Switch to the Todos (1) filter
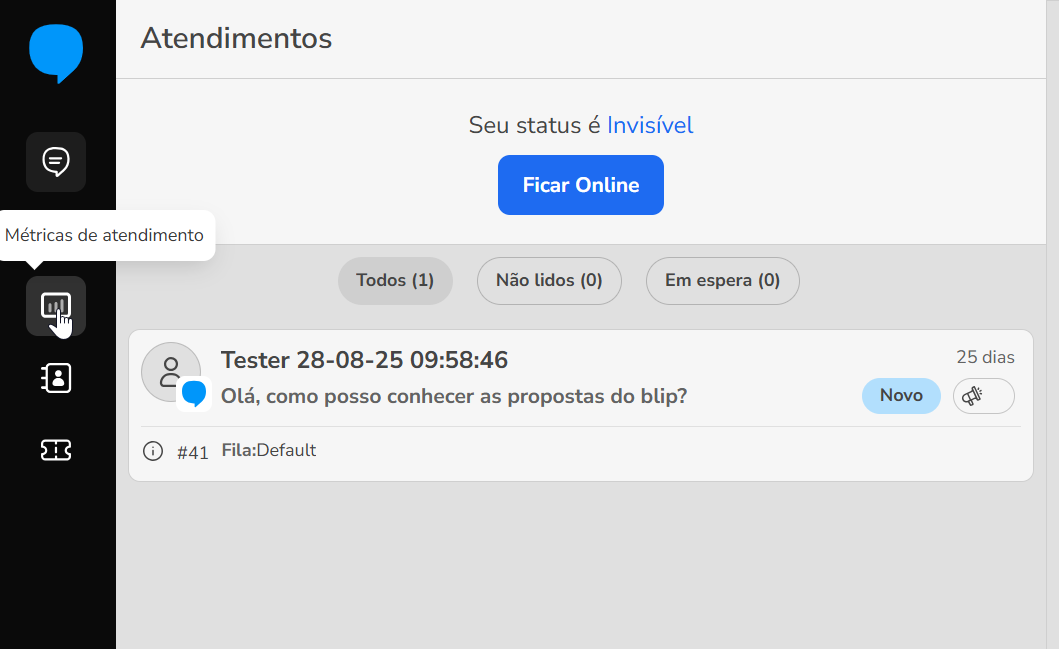Image resolution: width=1059 pixels, height=649 pixels. [395, 280]
